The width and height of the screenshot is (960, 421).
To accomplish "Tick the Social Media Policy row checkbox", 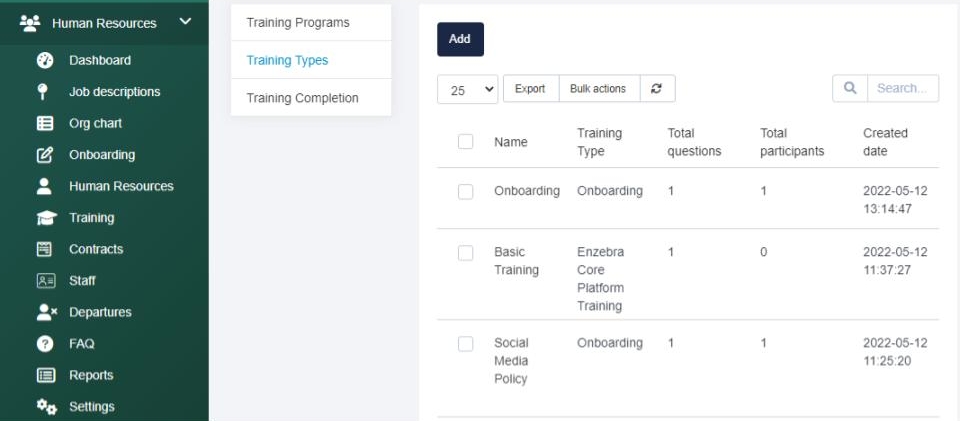I will point(465,344).
